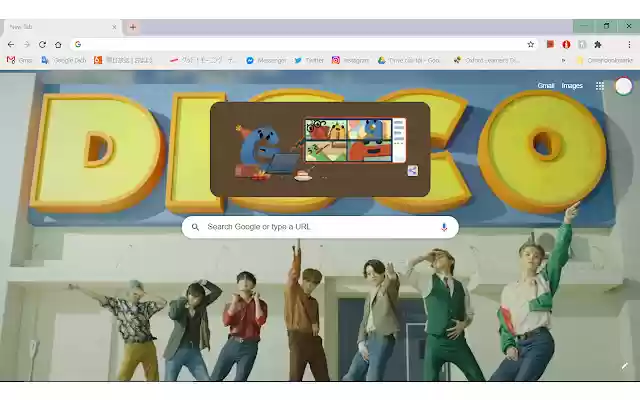
Task: Open the red square extension icon
Action: 550,44
